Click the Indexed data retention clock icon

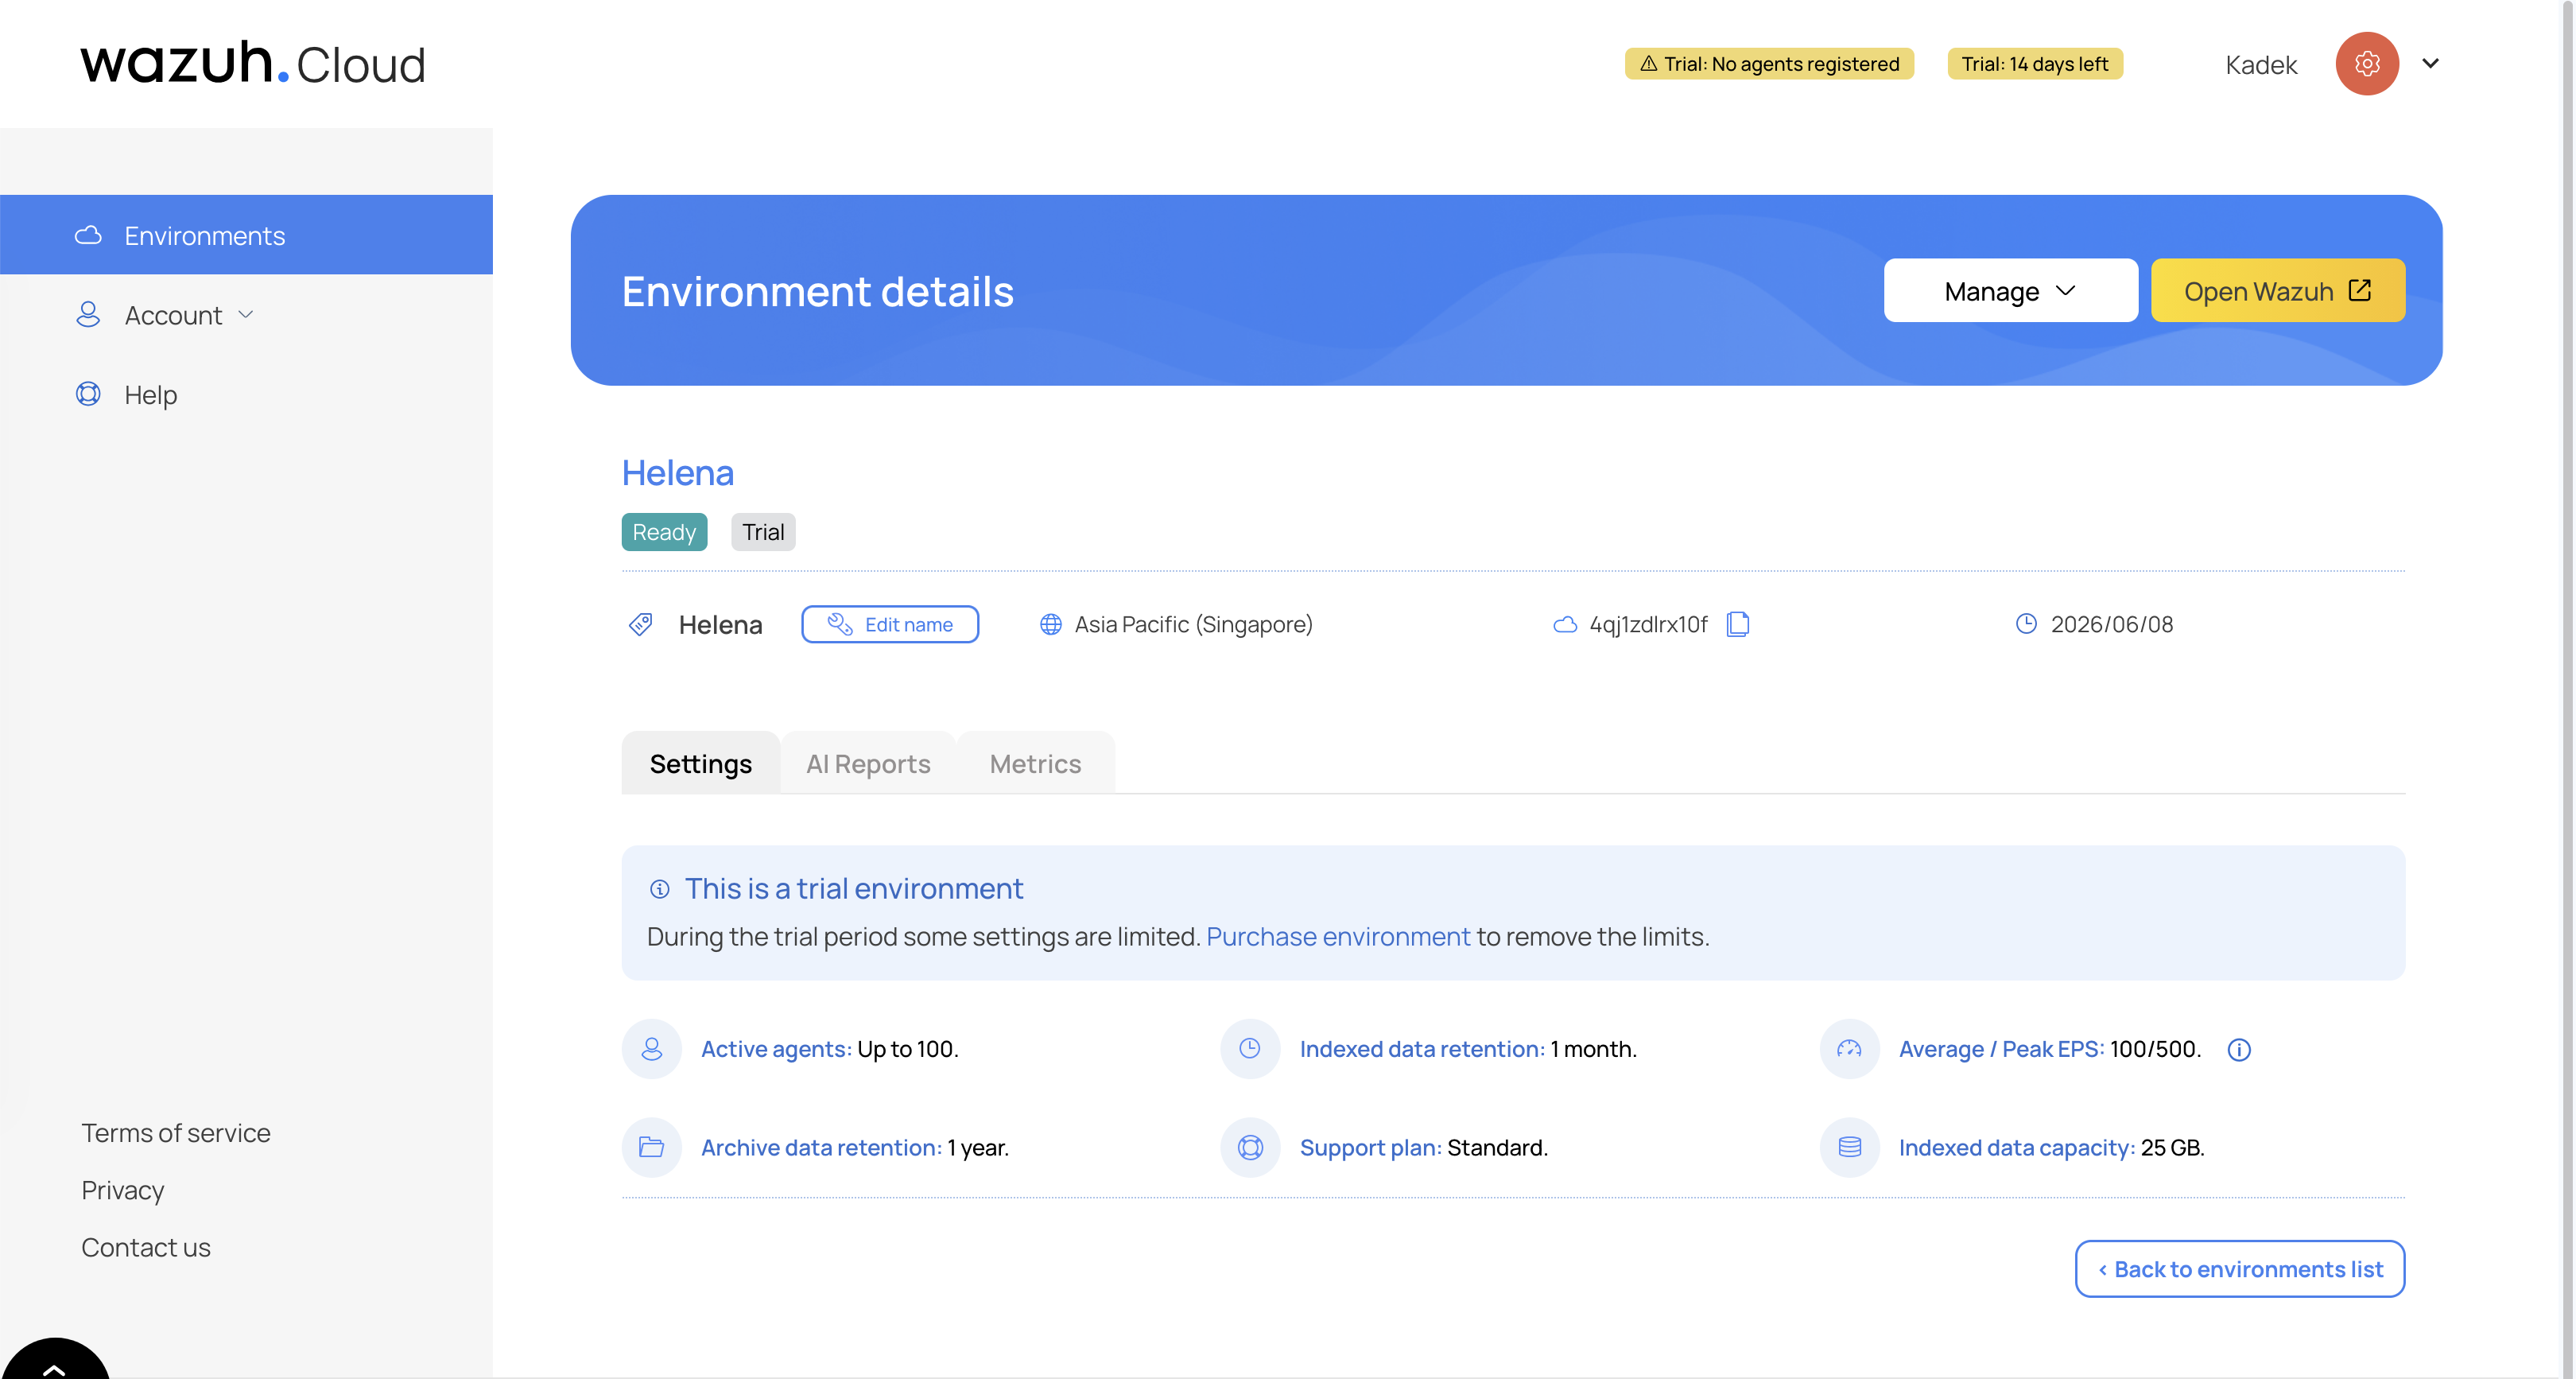tap(1250, 1048)
